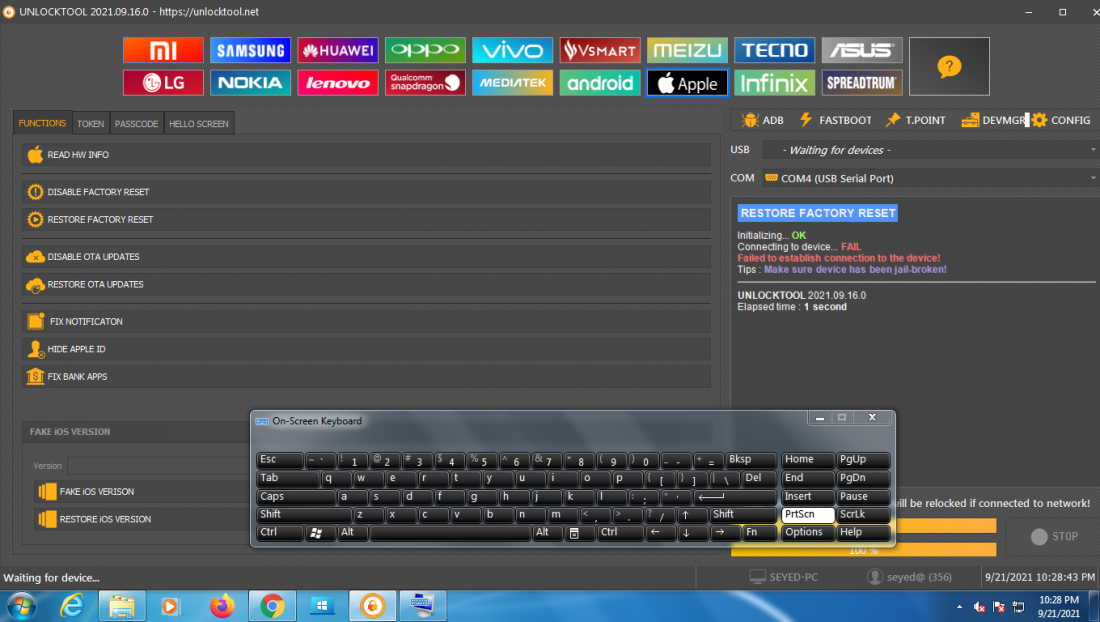The height and width of the screenshot is (622, 1100).
Task: Click the Caps key on On-Screen Keyboard
Action: coord(296,496)
